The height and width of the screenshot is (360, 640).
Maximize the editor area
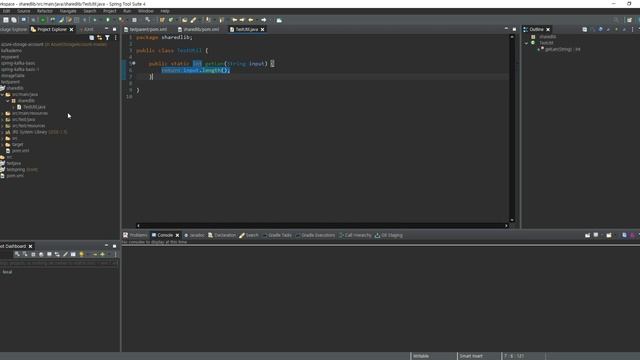click(x=514, y=29)
